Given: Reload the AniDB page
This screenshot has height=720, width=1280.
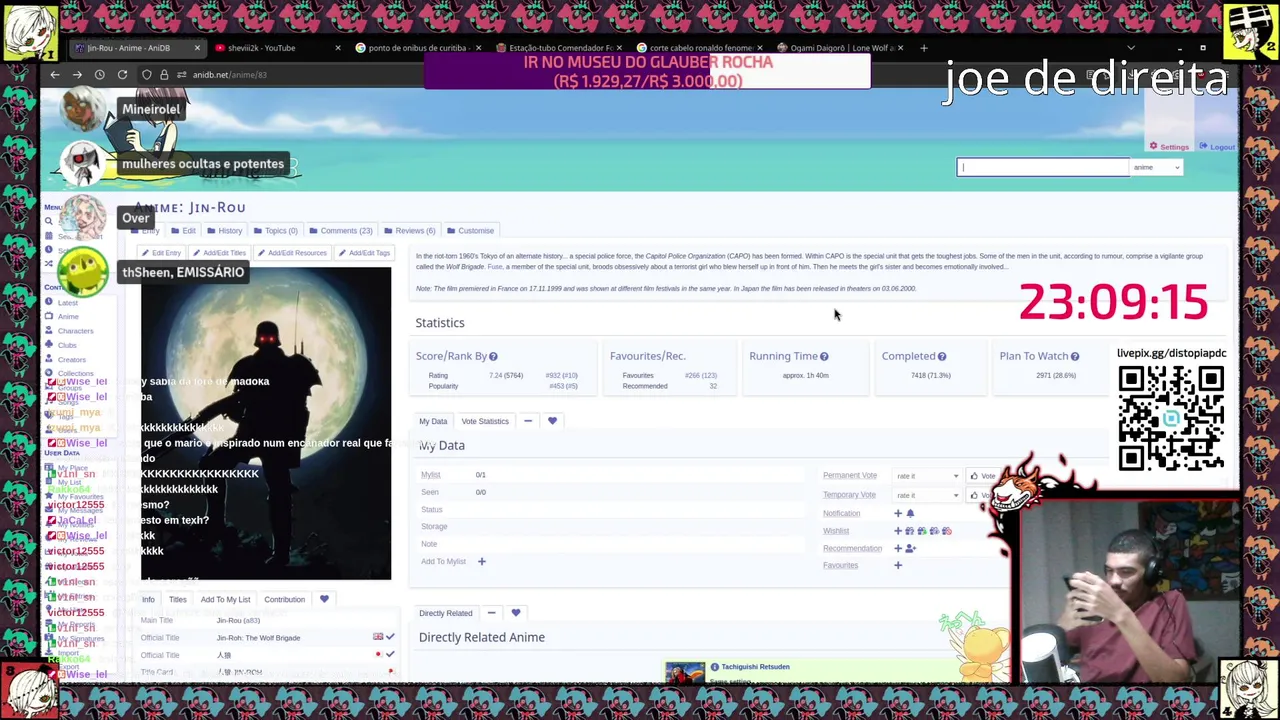Looking at the screenshot, I should click(x=122, y=75).
